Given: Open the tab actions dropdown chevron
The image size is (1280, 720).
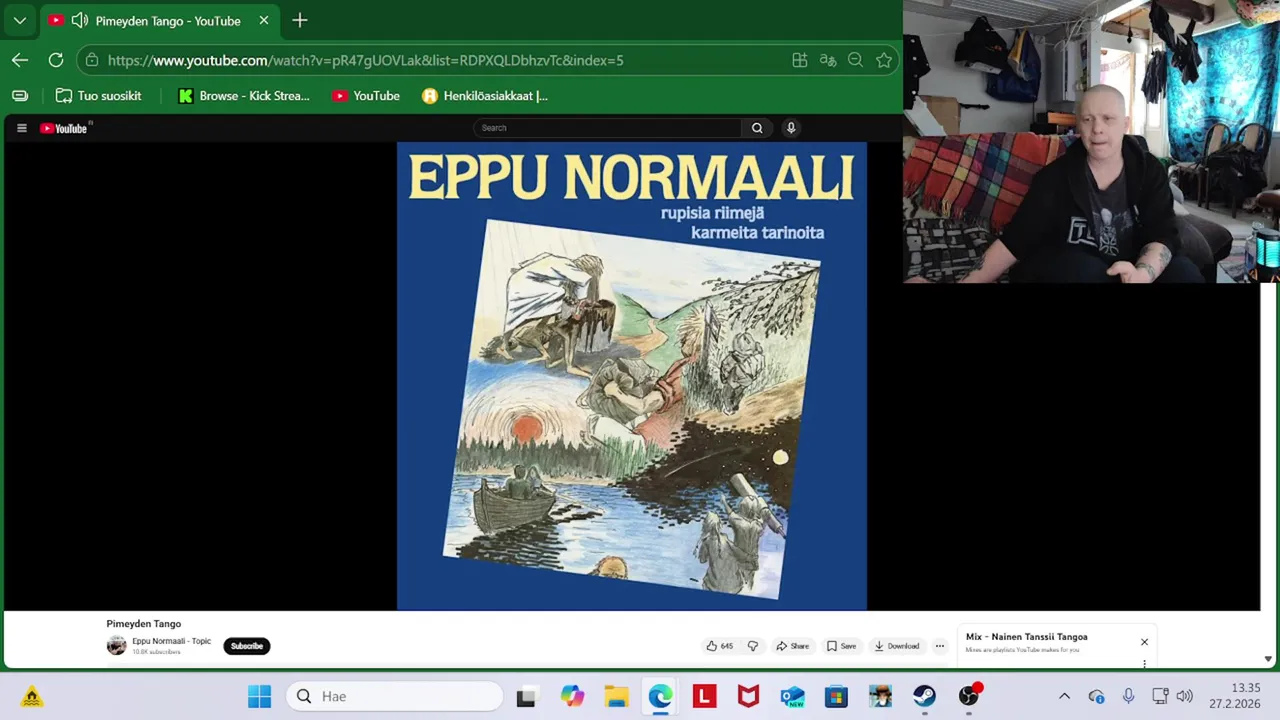Looking at the screenshot, I should click(x=20, y=20).
